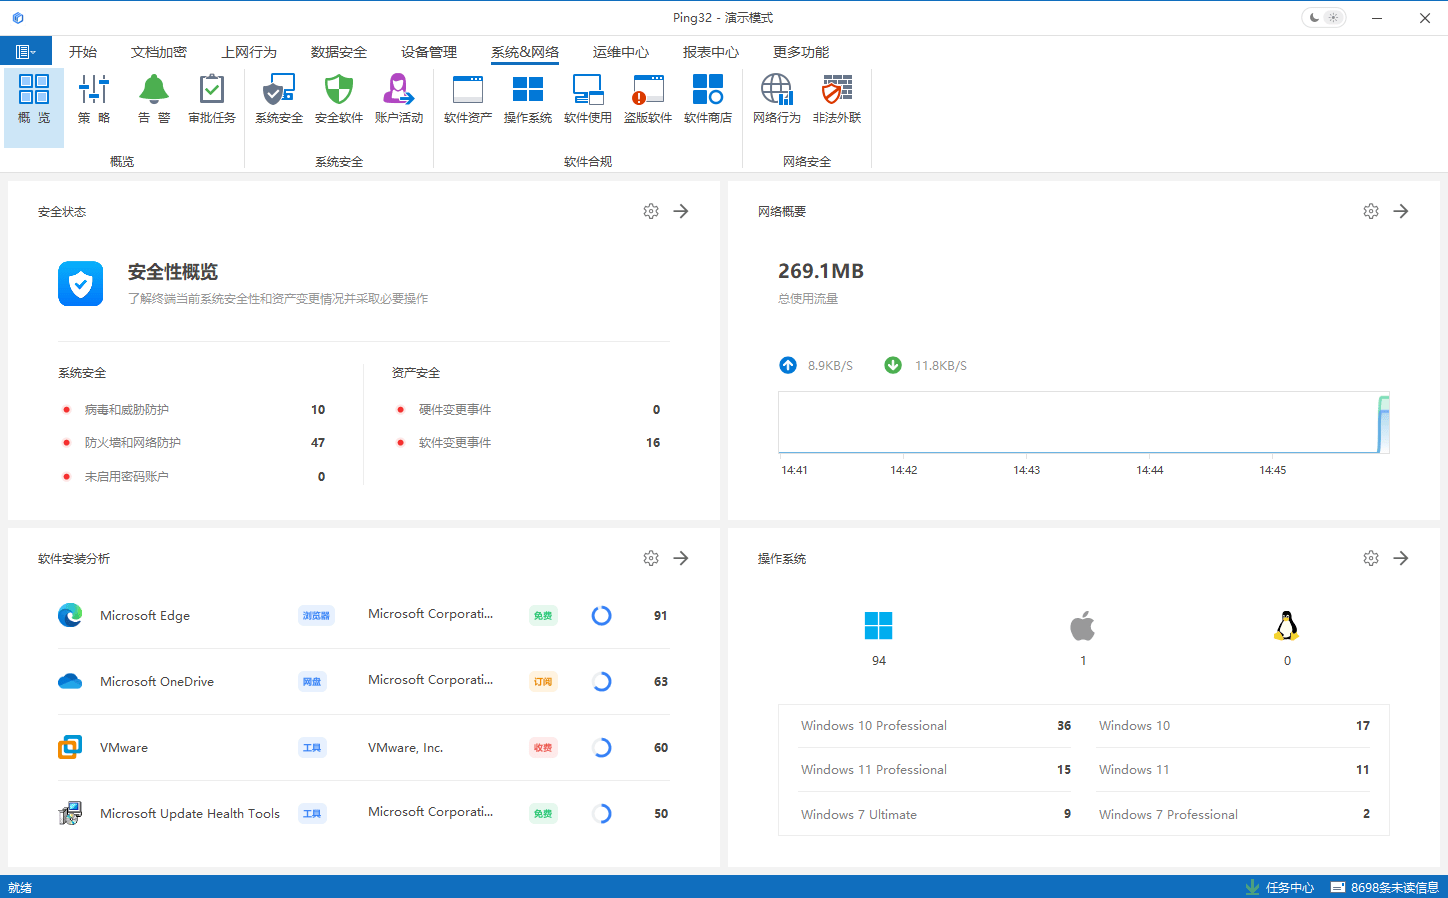Expand the blue application menu dropdown

click(x=25, y=52)
